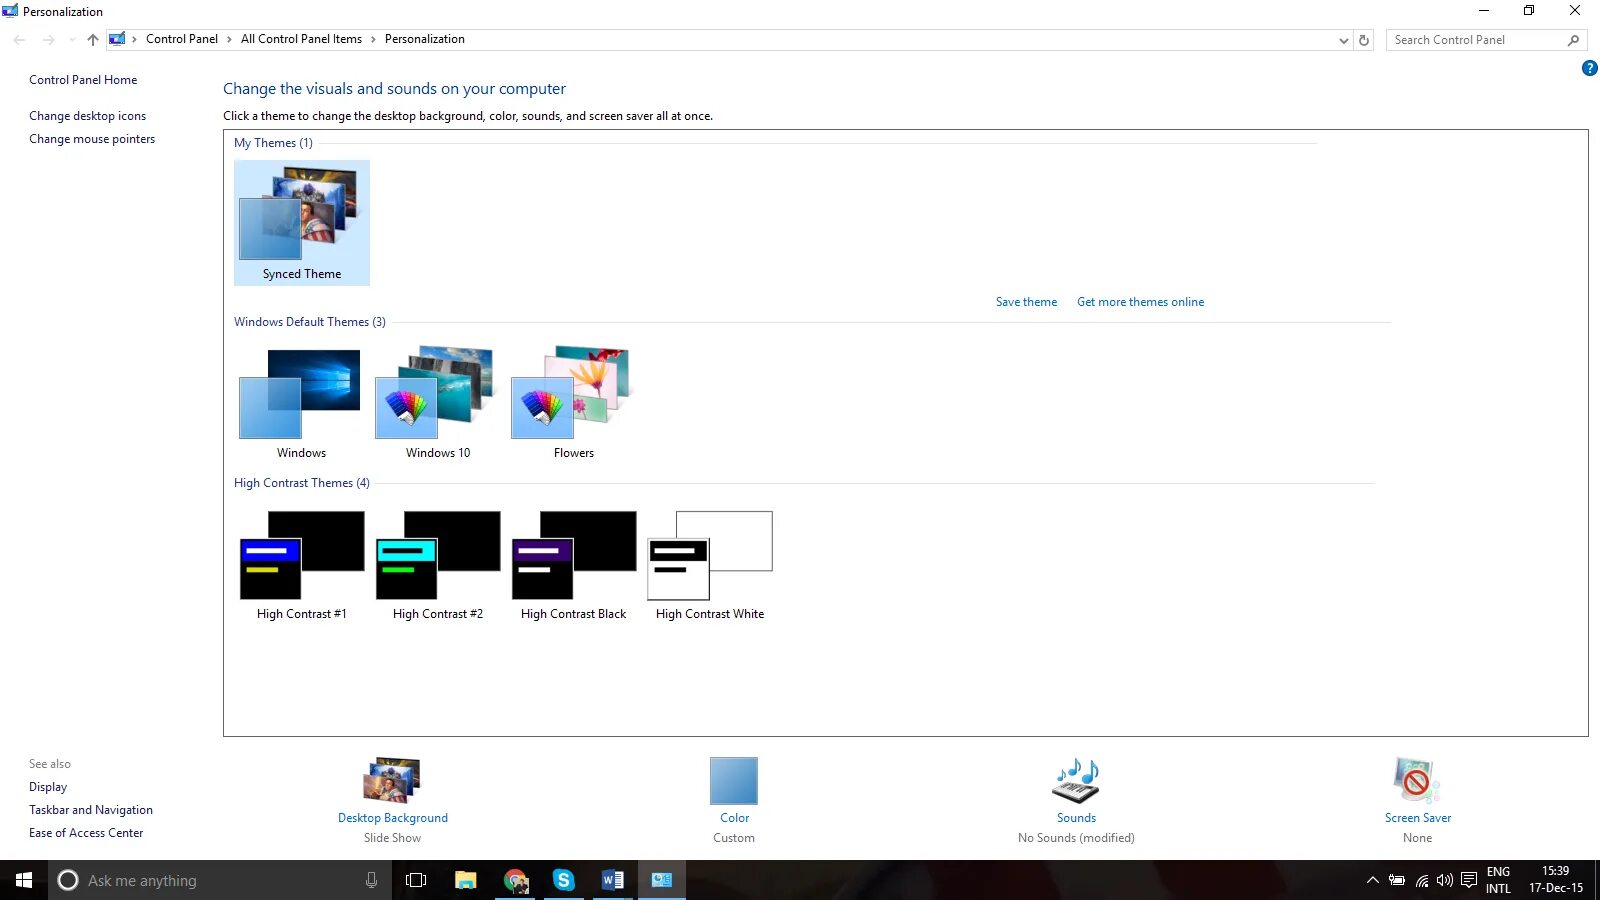Open Action Center notifications icon
Screen dimensions: 1600x900
pyautogui.click(x=1468, y=880)
